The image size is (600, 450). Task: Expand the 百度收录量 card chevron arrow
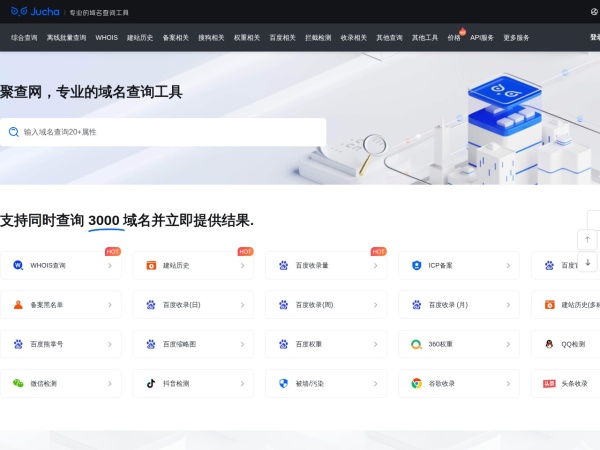pyautogui.click(x=375, y=266)
